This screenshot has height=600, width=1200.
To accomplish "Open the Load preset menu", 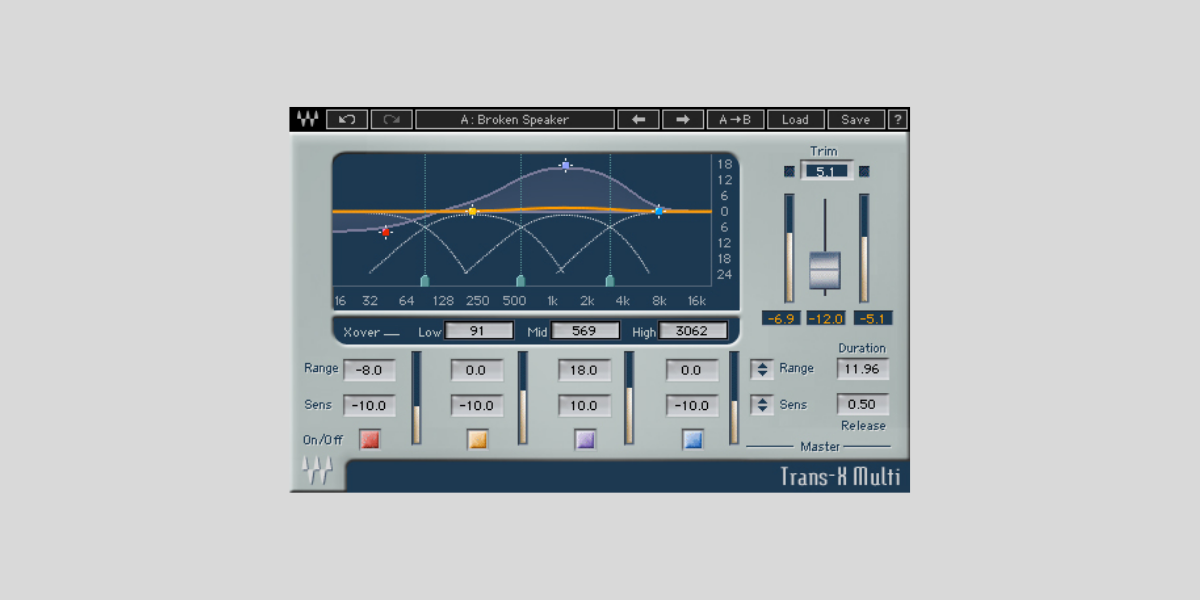I will click(795, 120).
